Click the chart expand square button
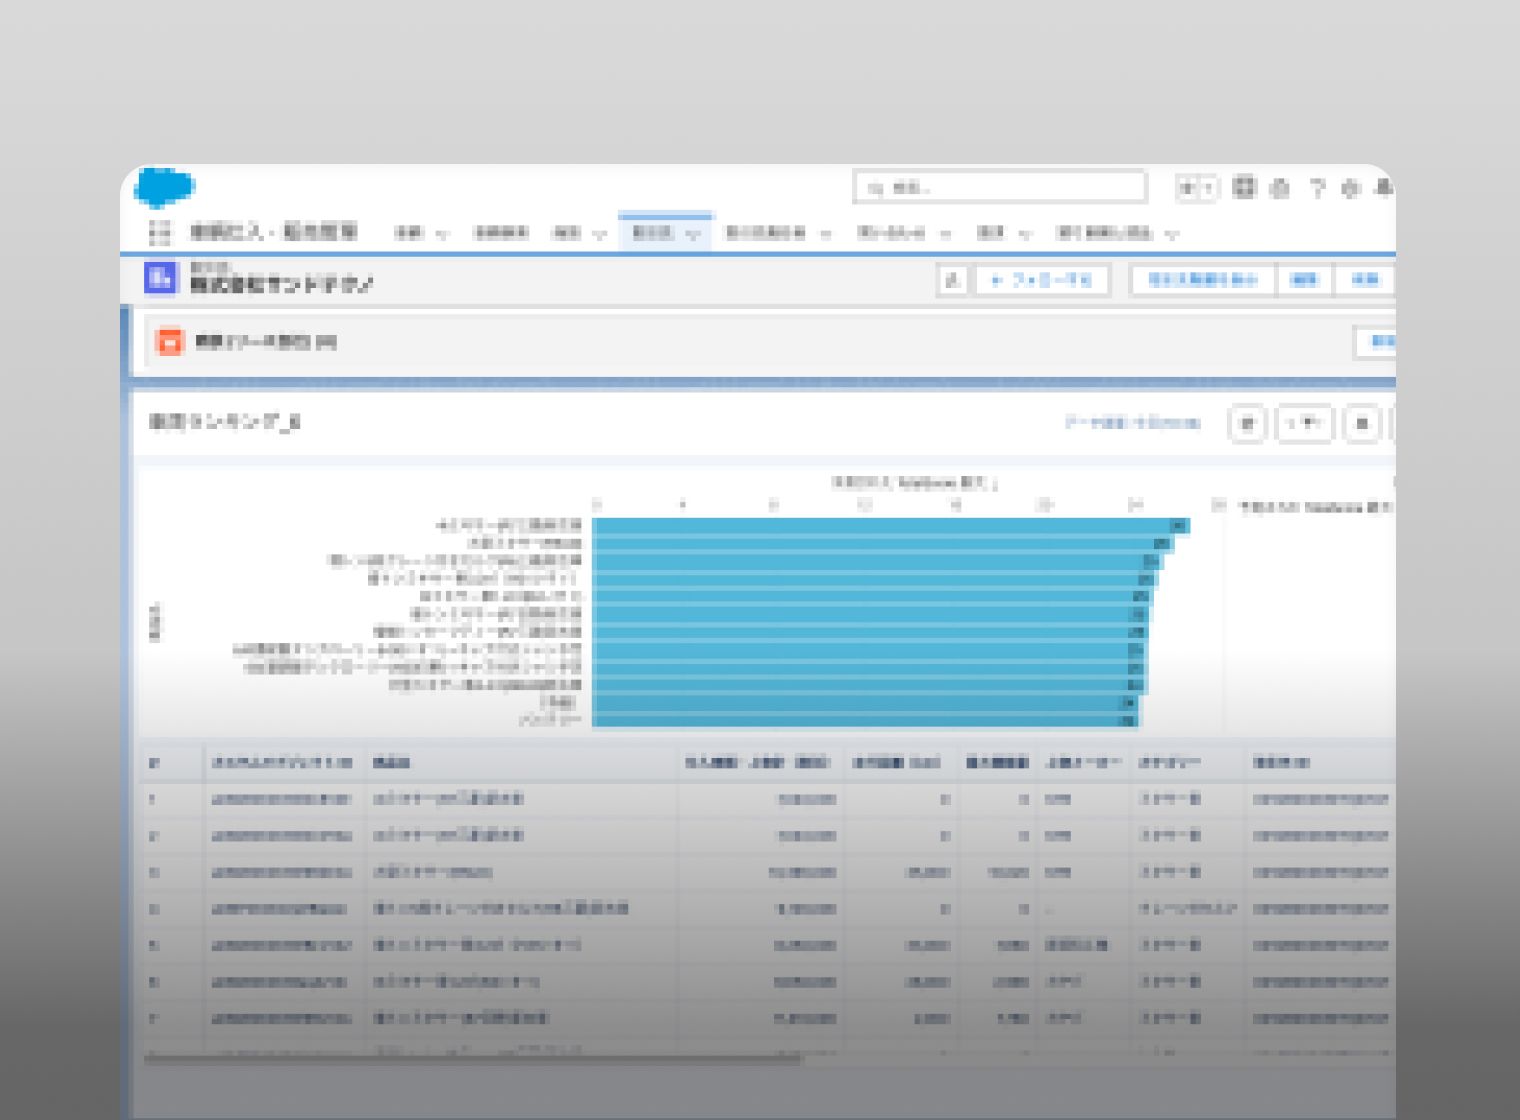 coord(1361,424)
